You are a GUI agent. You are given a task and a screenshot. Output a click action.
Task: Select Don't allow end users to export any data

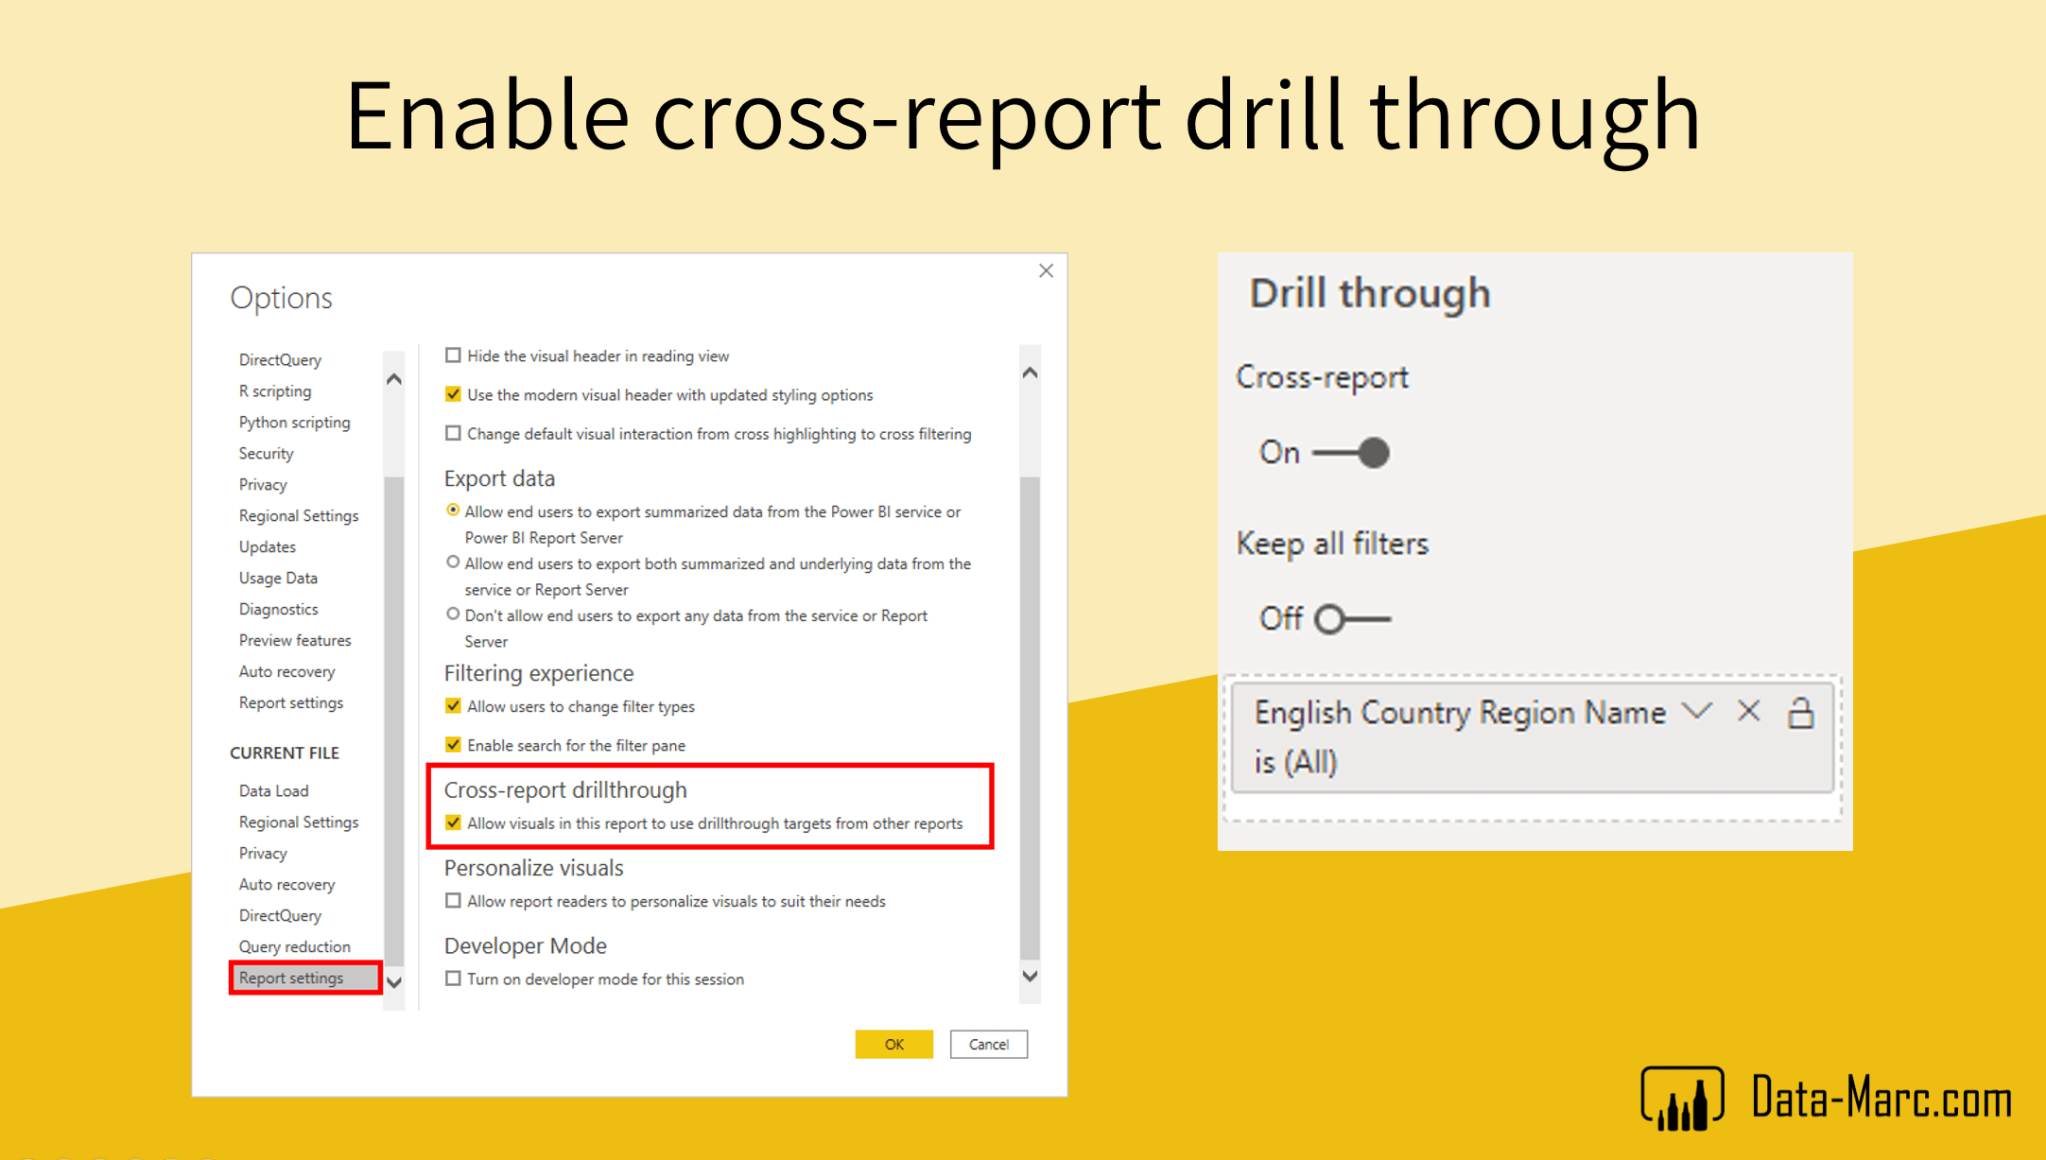pyautogui.click(x=453, y=614)
